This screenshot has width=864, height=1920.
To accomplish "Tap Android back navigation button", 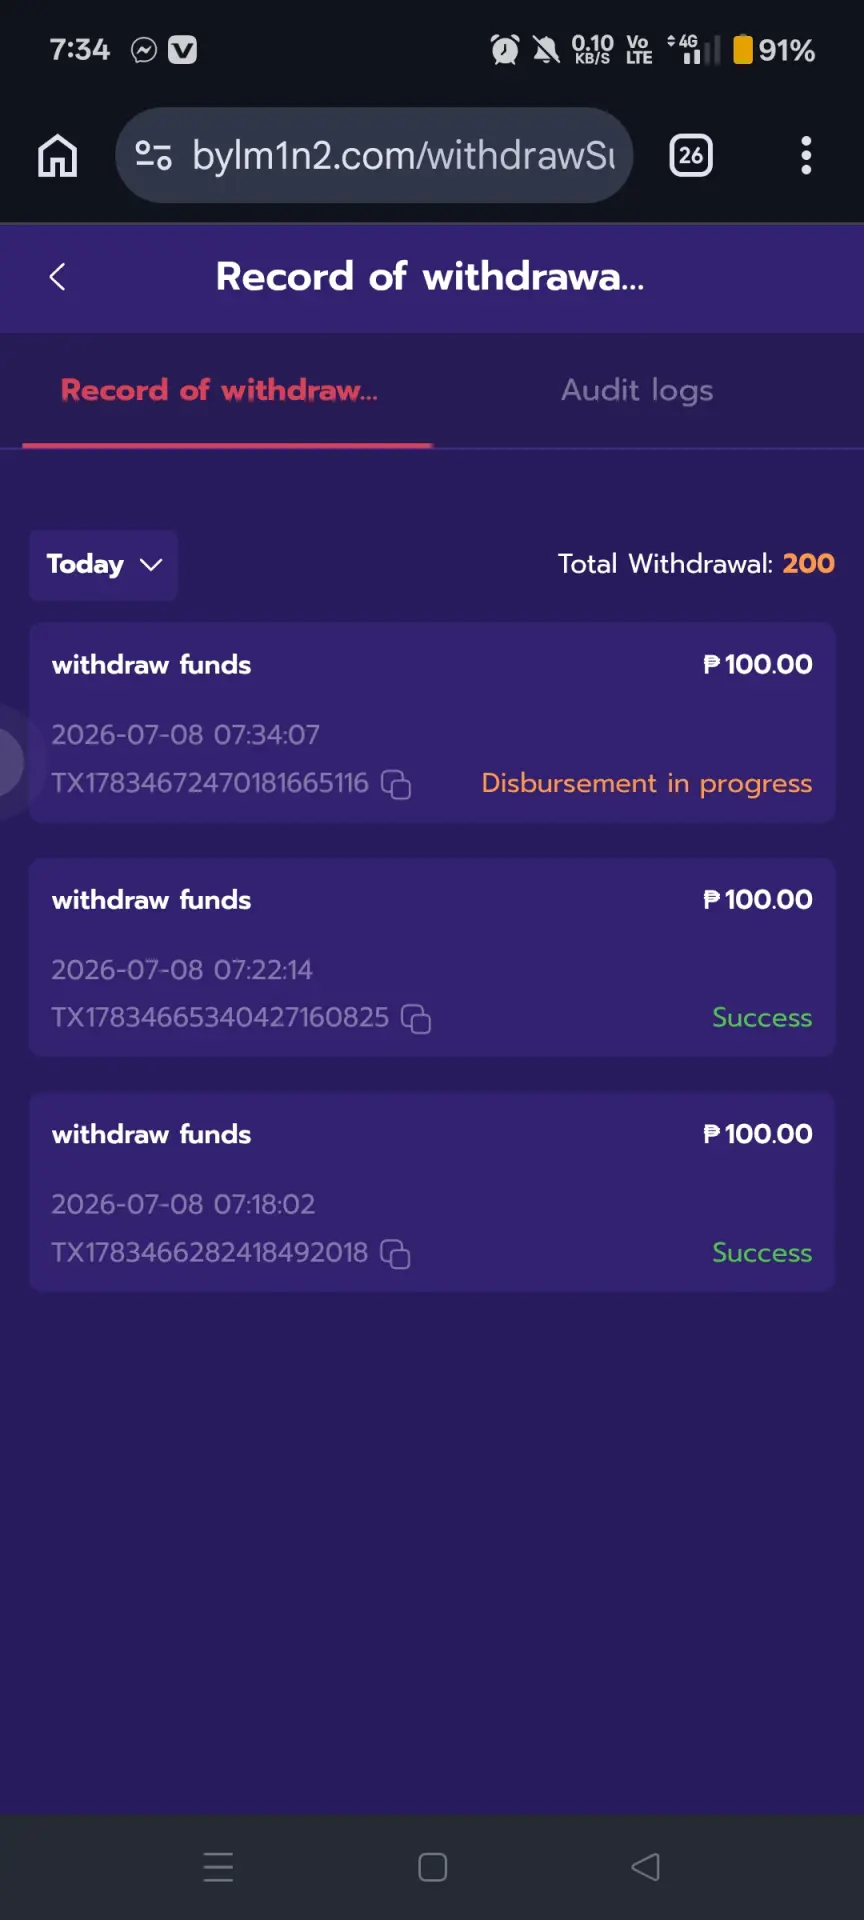I will pyautogui.click(x=646, y=1867).
